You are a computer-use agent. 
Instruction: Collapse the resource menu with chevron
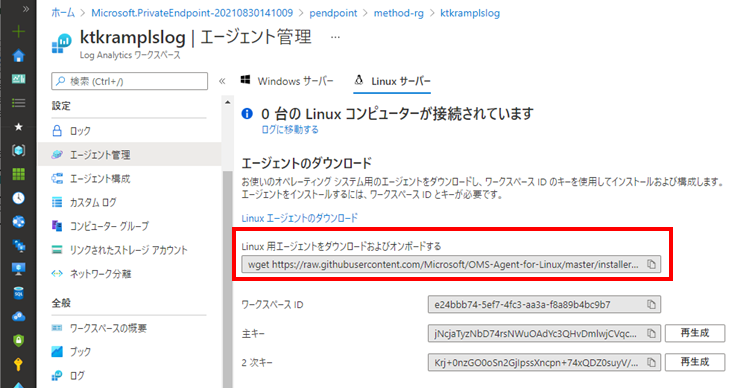click(x=222, y=81)
